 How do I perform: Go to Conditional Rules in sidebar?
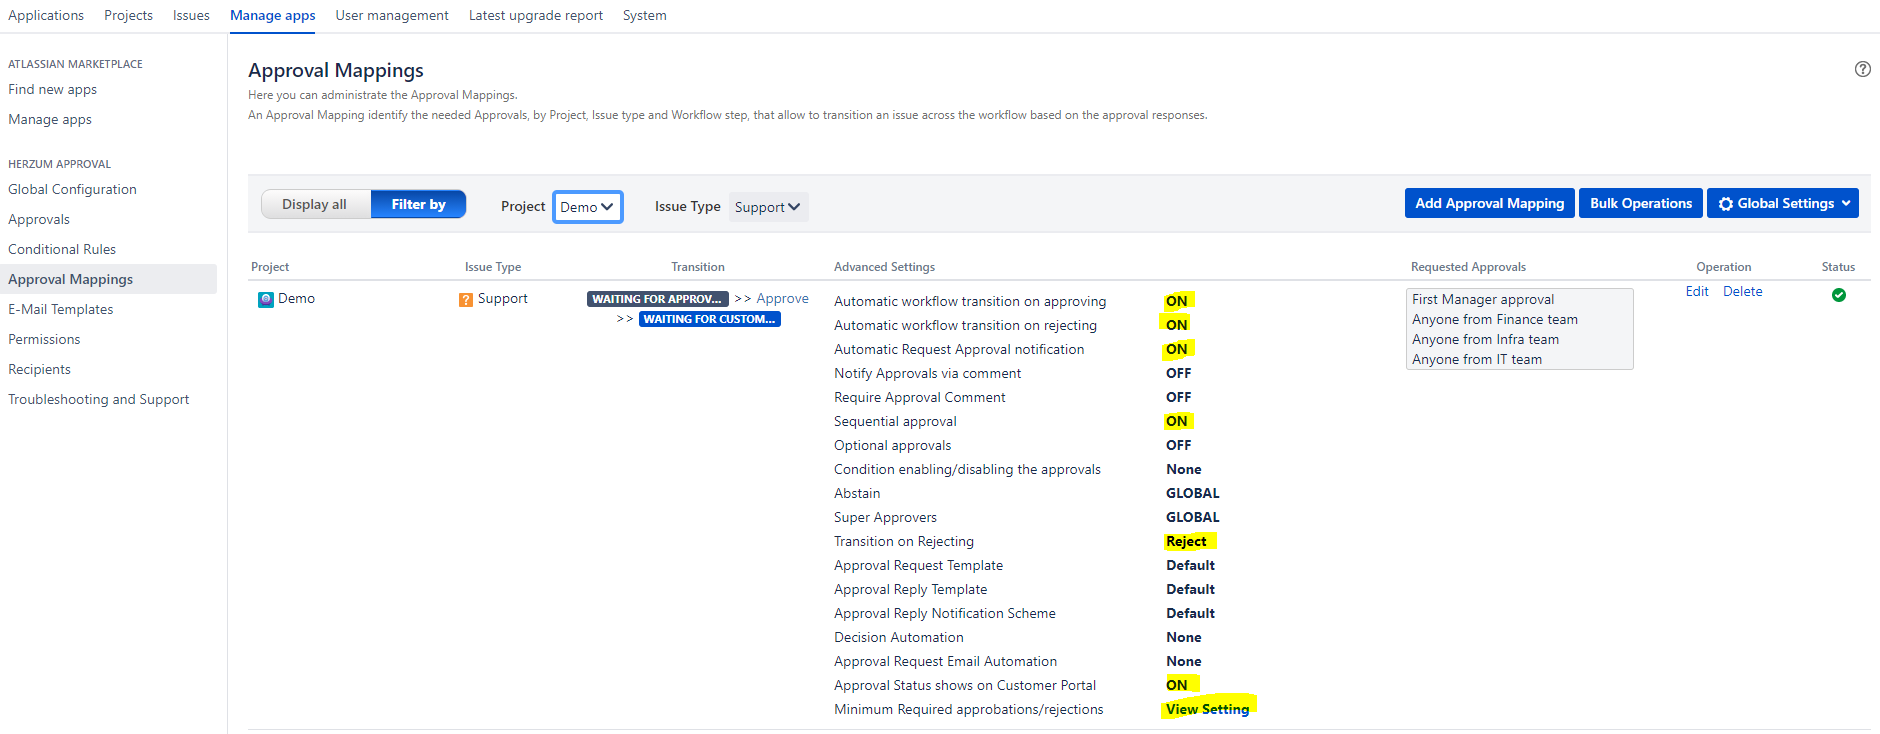pos(62,249)
